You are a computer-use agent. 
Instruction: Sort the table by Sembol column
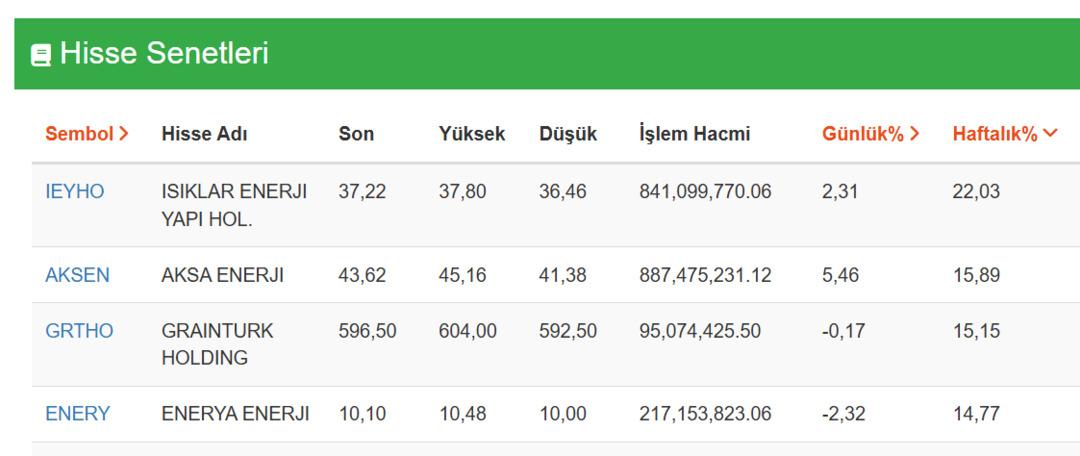tap(87, 134)
